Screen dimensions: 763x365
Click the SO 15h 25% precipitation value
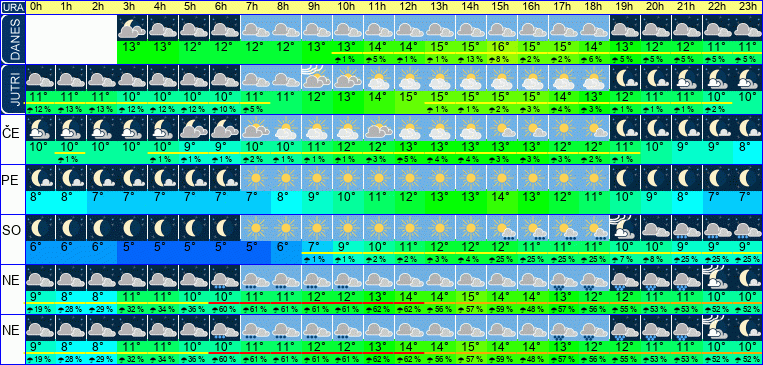[502, 259]
